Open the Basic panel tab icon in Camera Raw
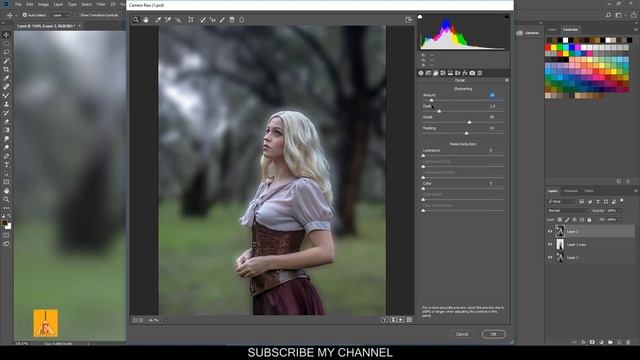The image size is (640, 360). tap(421, 73)
